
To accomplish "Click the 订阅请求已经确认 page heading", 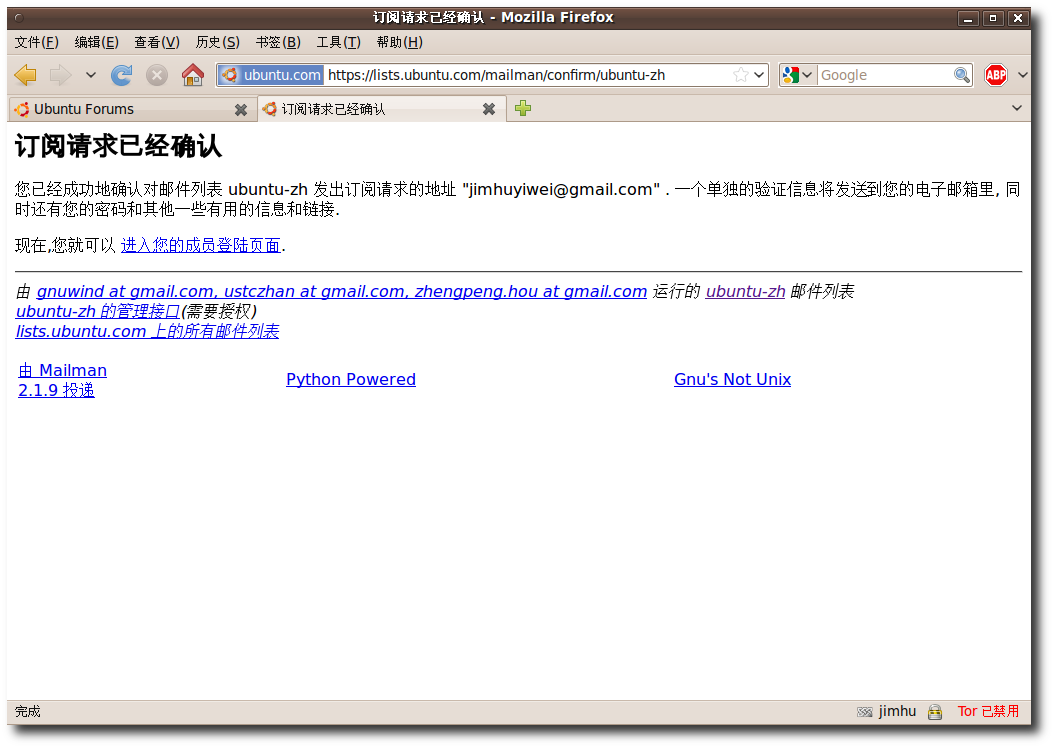I will (118, 147).
